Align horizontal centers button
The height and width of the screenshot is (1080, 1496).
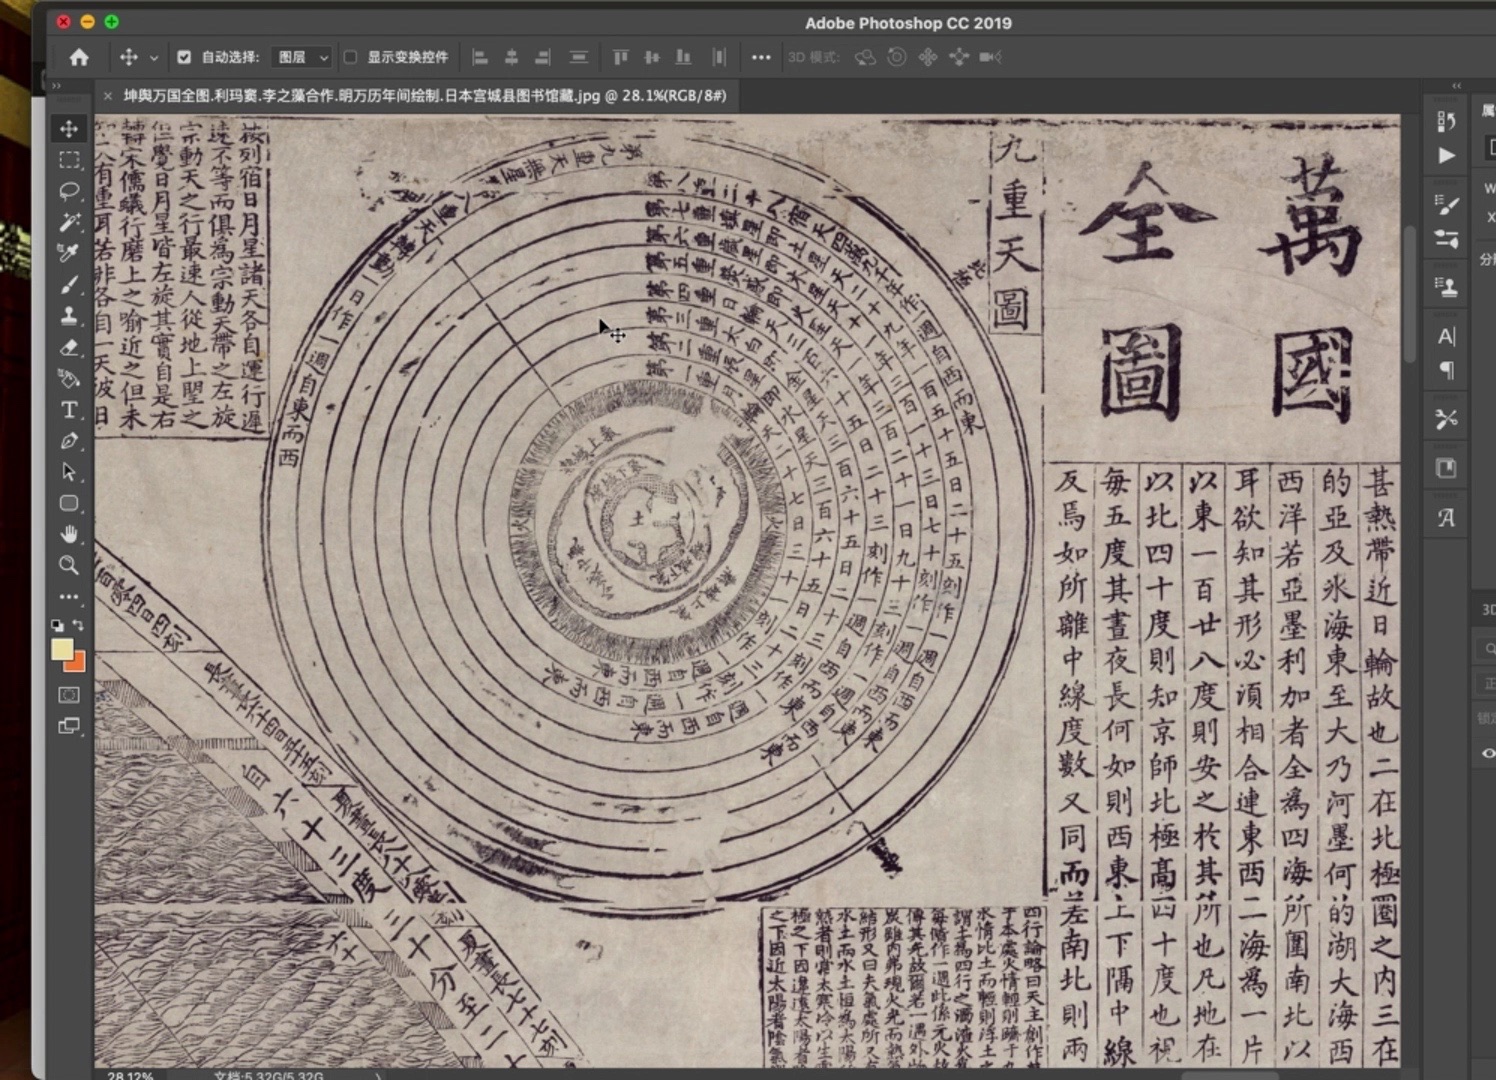tap(511, 57)
